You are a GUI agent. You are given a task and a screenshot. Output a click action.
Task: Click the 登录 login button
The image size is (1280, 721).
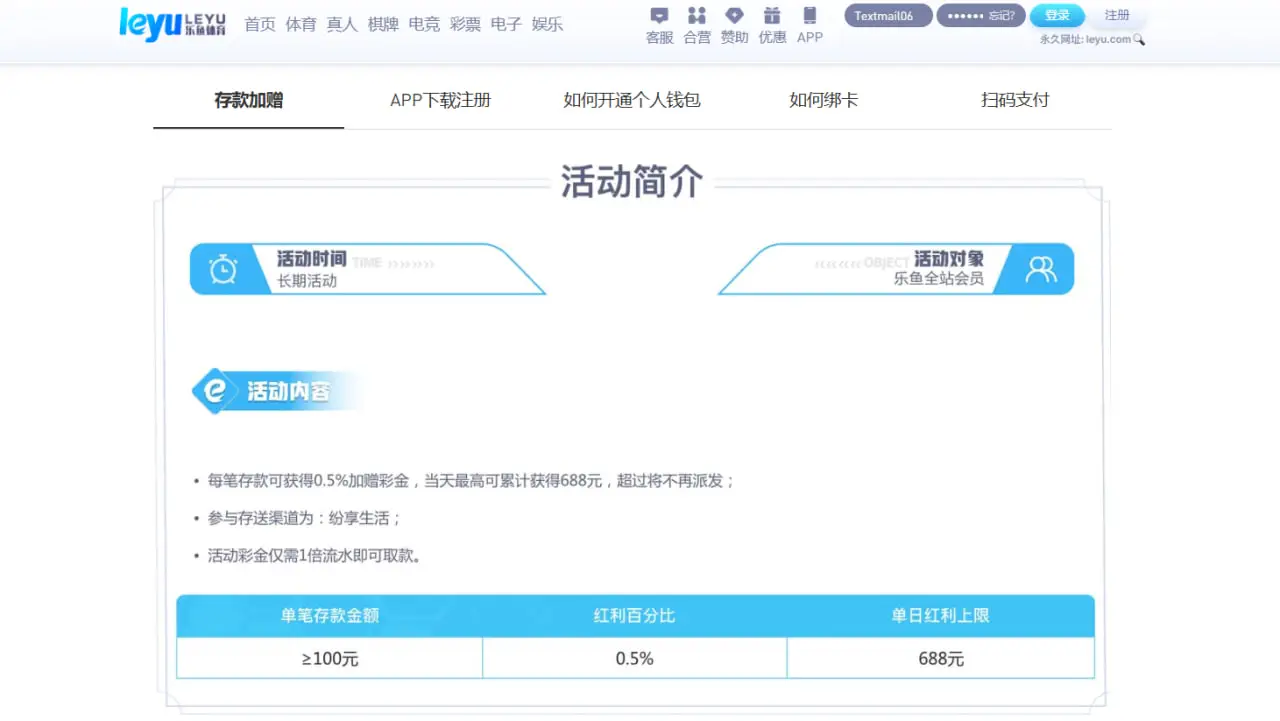1057,15
